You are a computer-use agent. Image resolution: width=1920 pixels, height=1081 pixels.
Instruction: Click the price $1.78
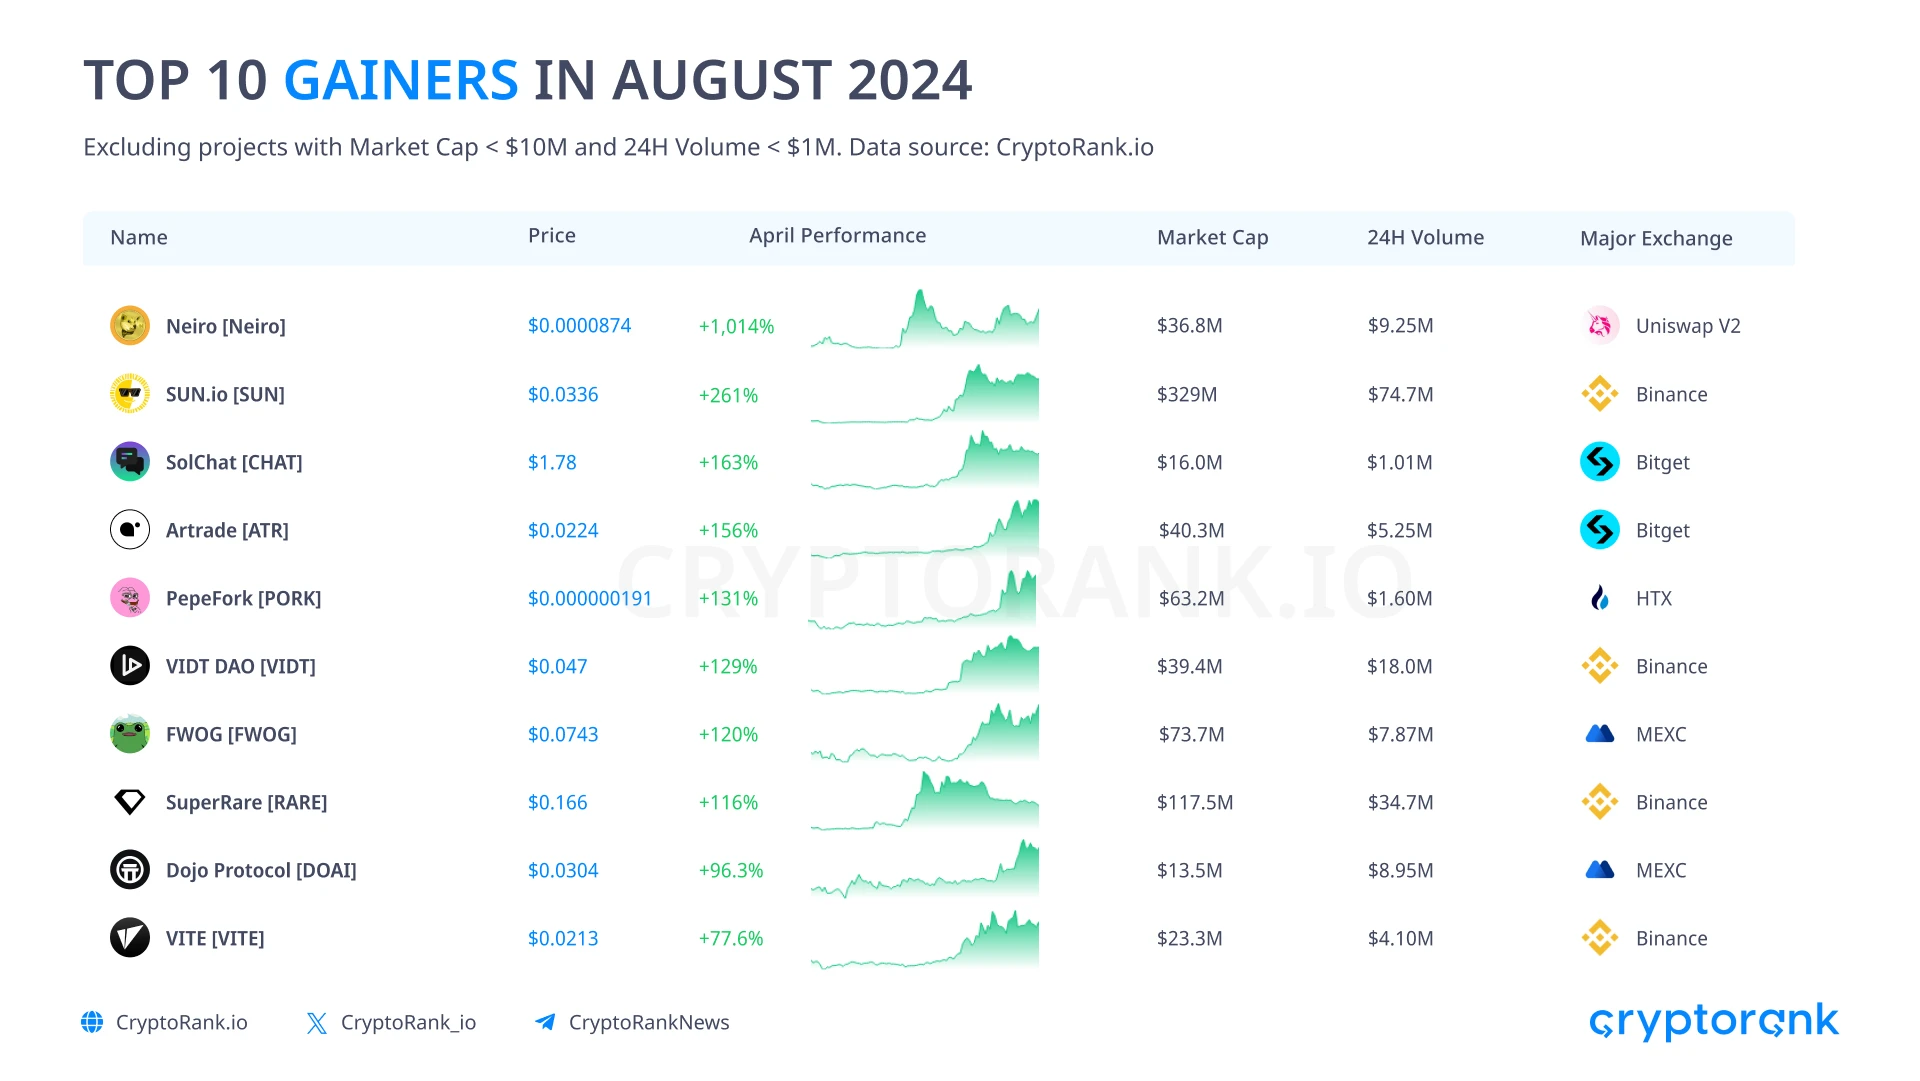[552, 462]
